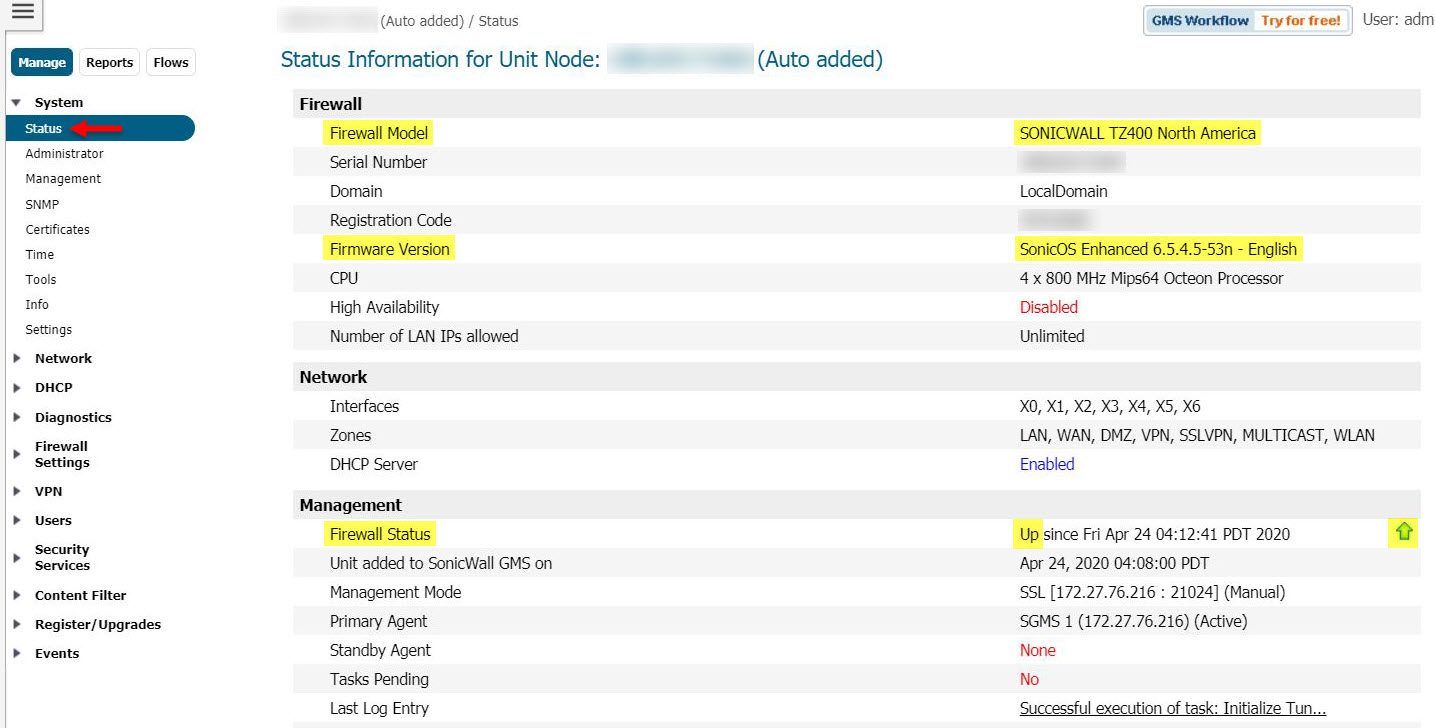The image size is (1435, 728).
Task: Click the Enabled DHCP Server link
Action: click(1047, 464)
